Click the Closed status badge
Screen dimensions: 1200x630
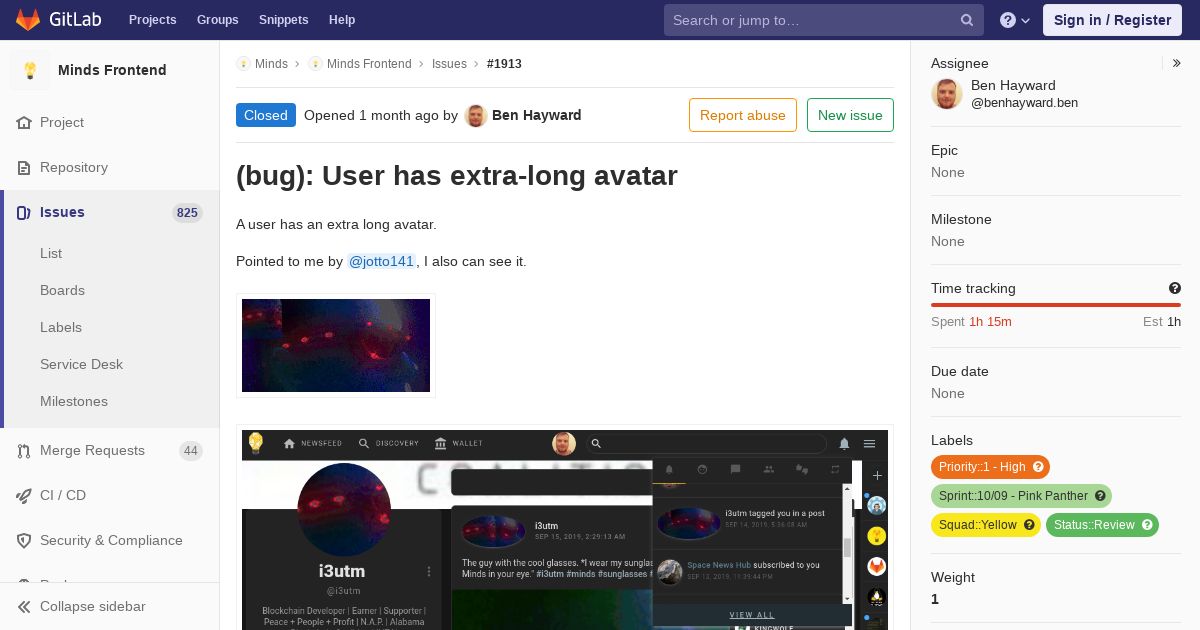click(x=266, y=115)
